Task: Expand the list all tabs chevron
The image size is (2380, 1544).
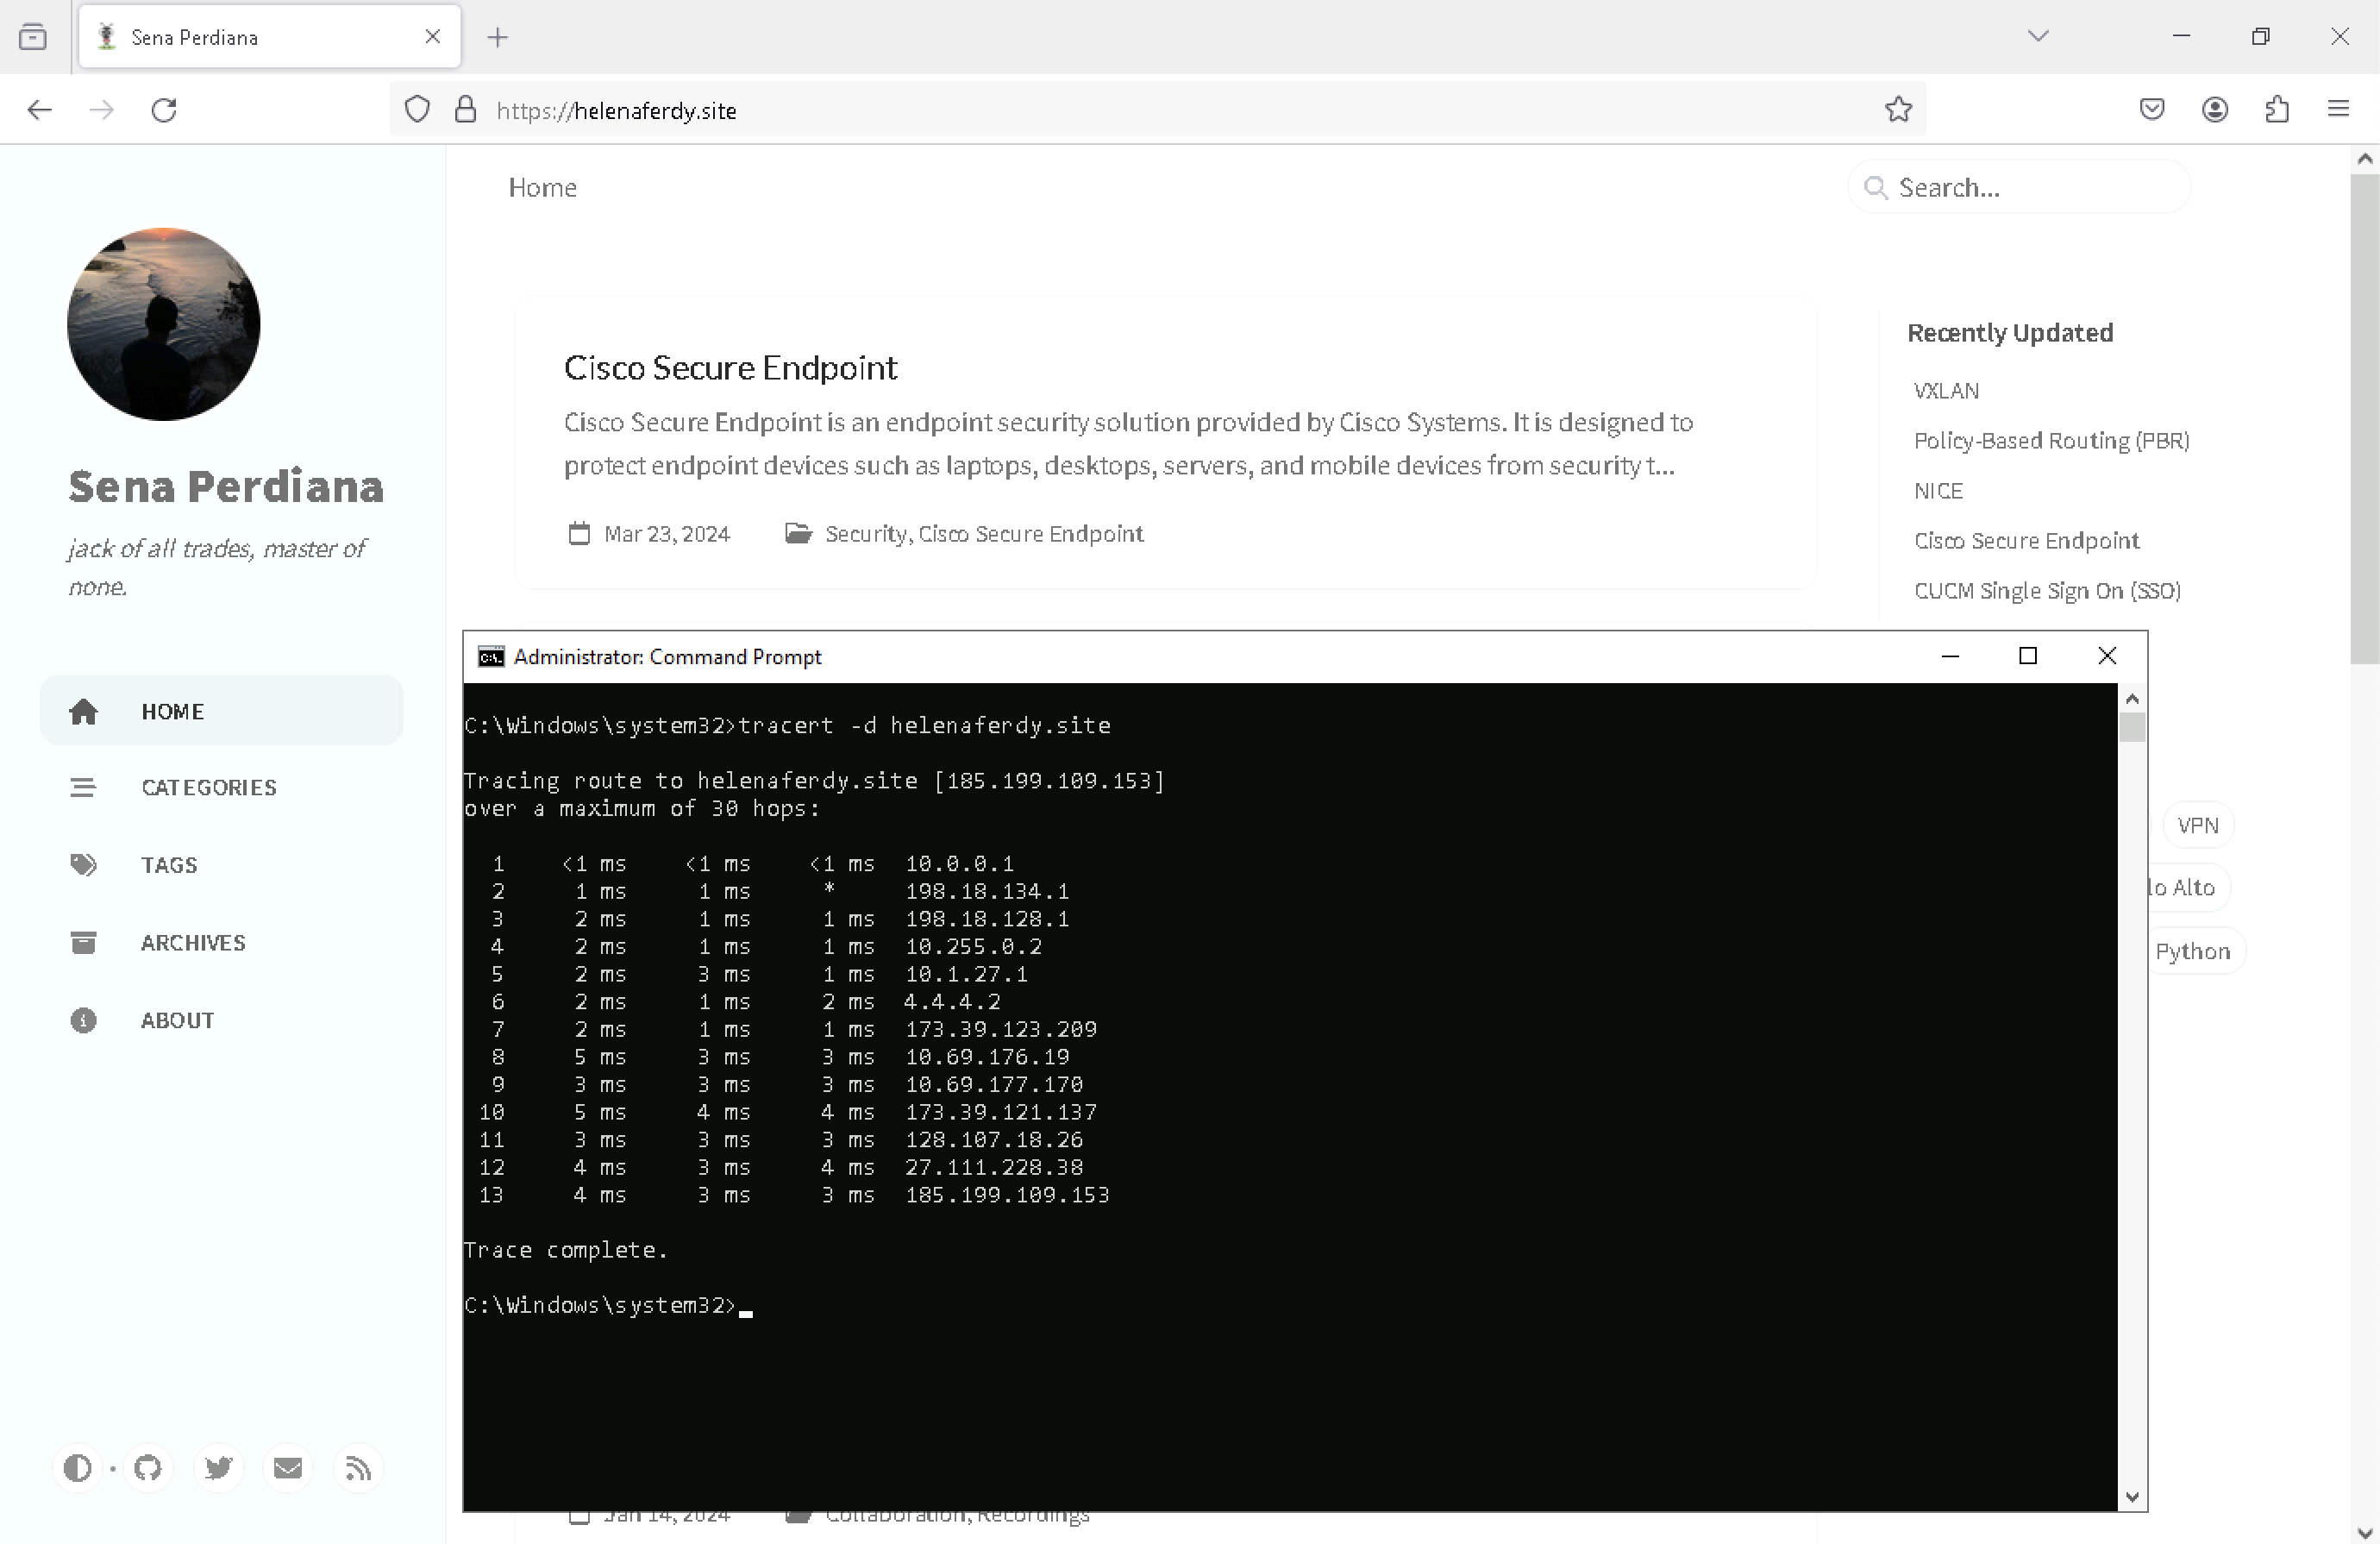Action: coord(2038,37)
